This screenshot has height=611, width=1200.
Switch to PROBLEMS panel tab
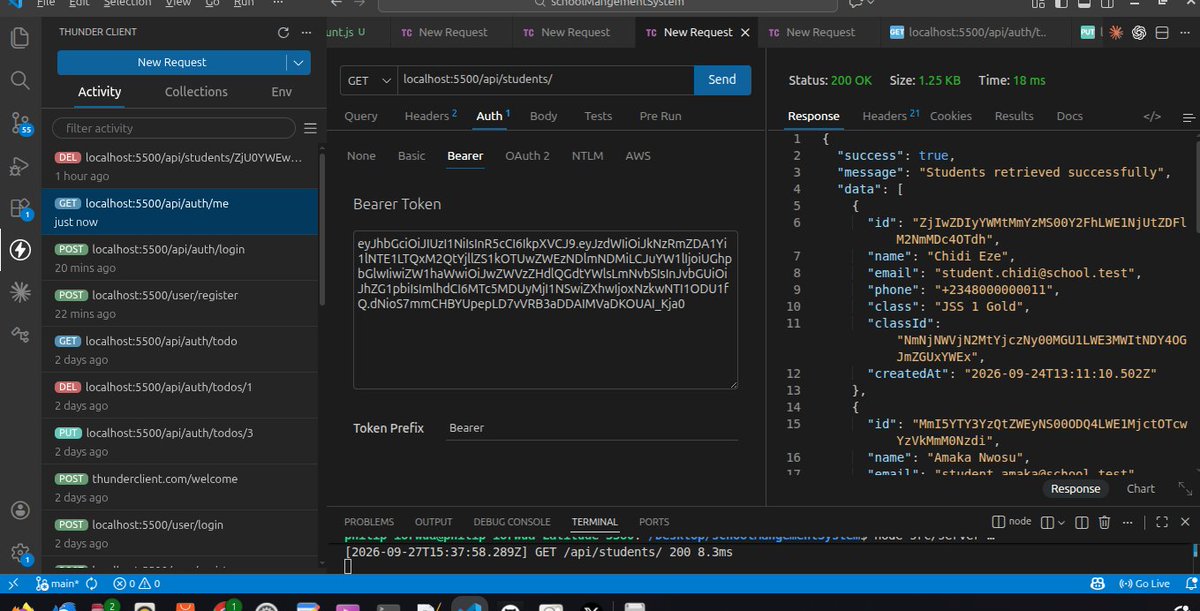369,522
